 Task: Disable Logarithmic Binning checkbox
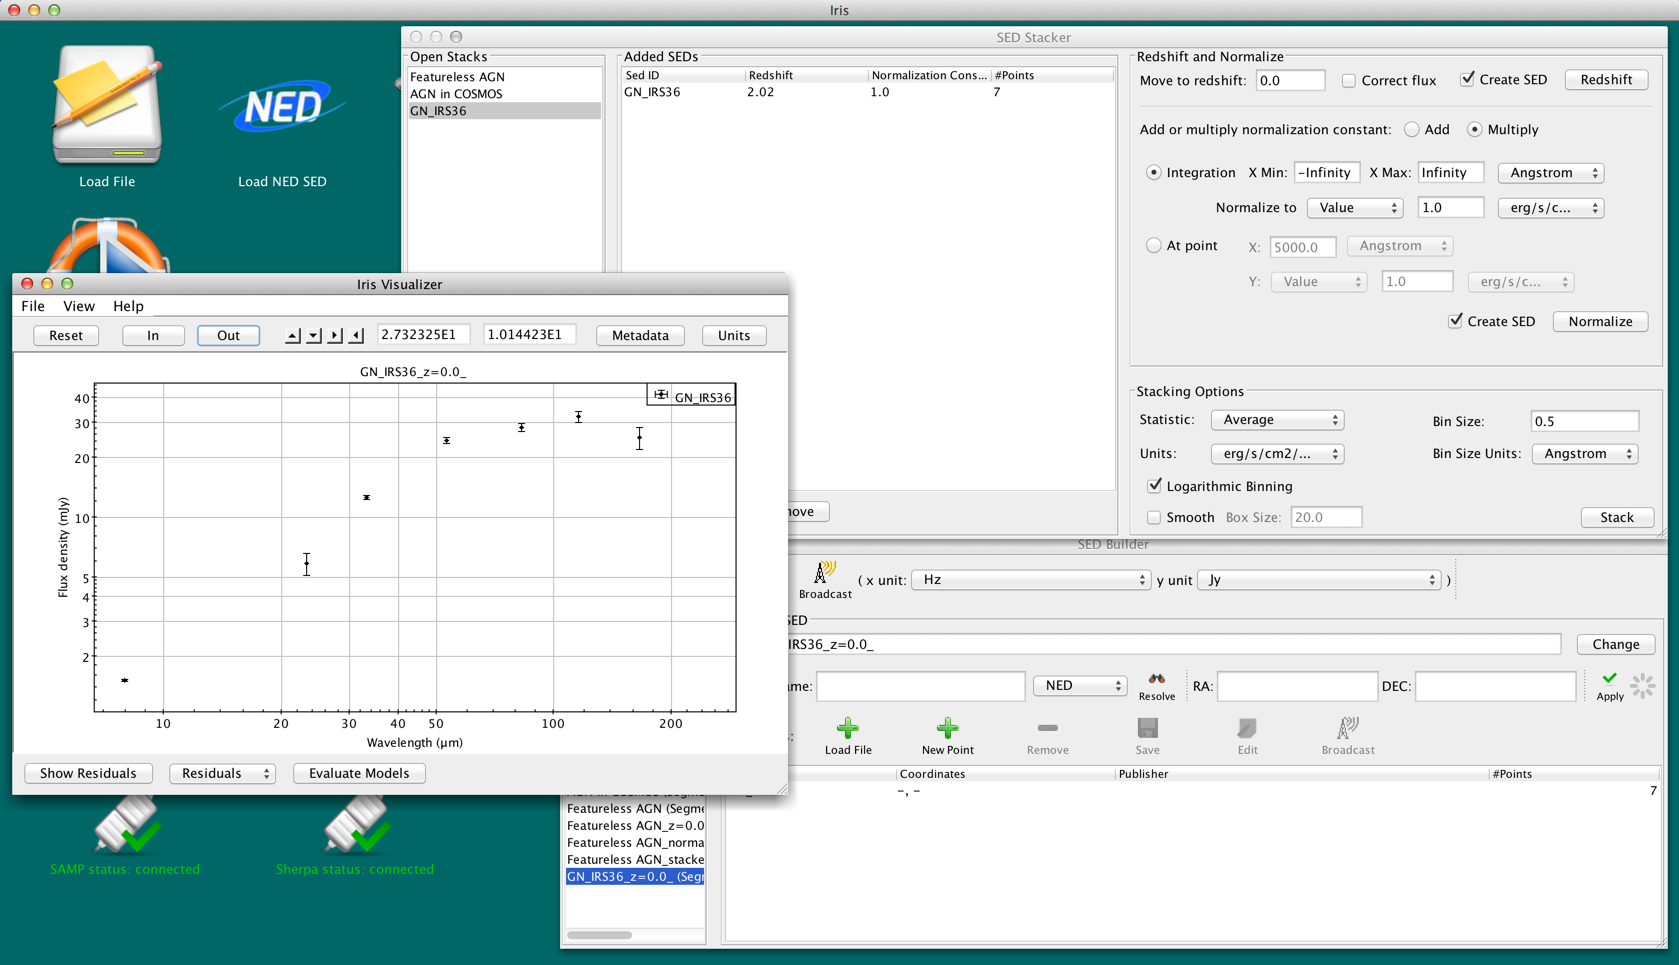click(1155, 485)
